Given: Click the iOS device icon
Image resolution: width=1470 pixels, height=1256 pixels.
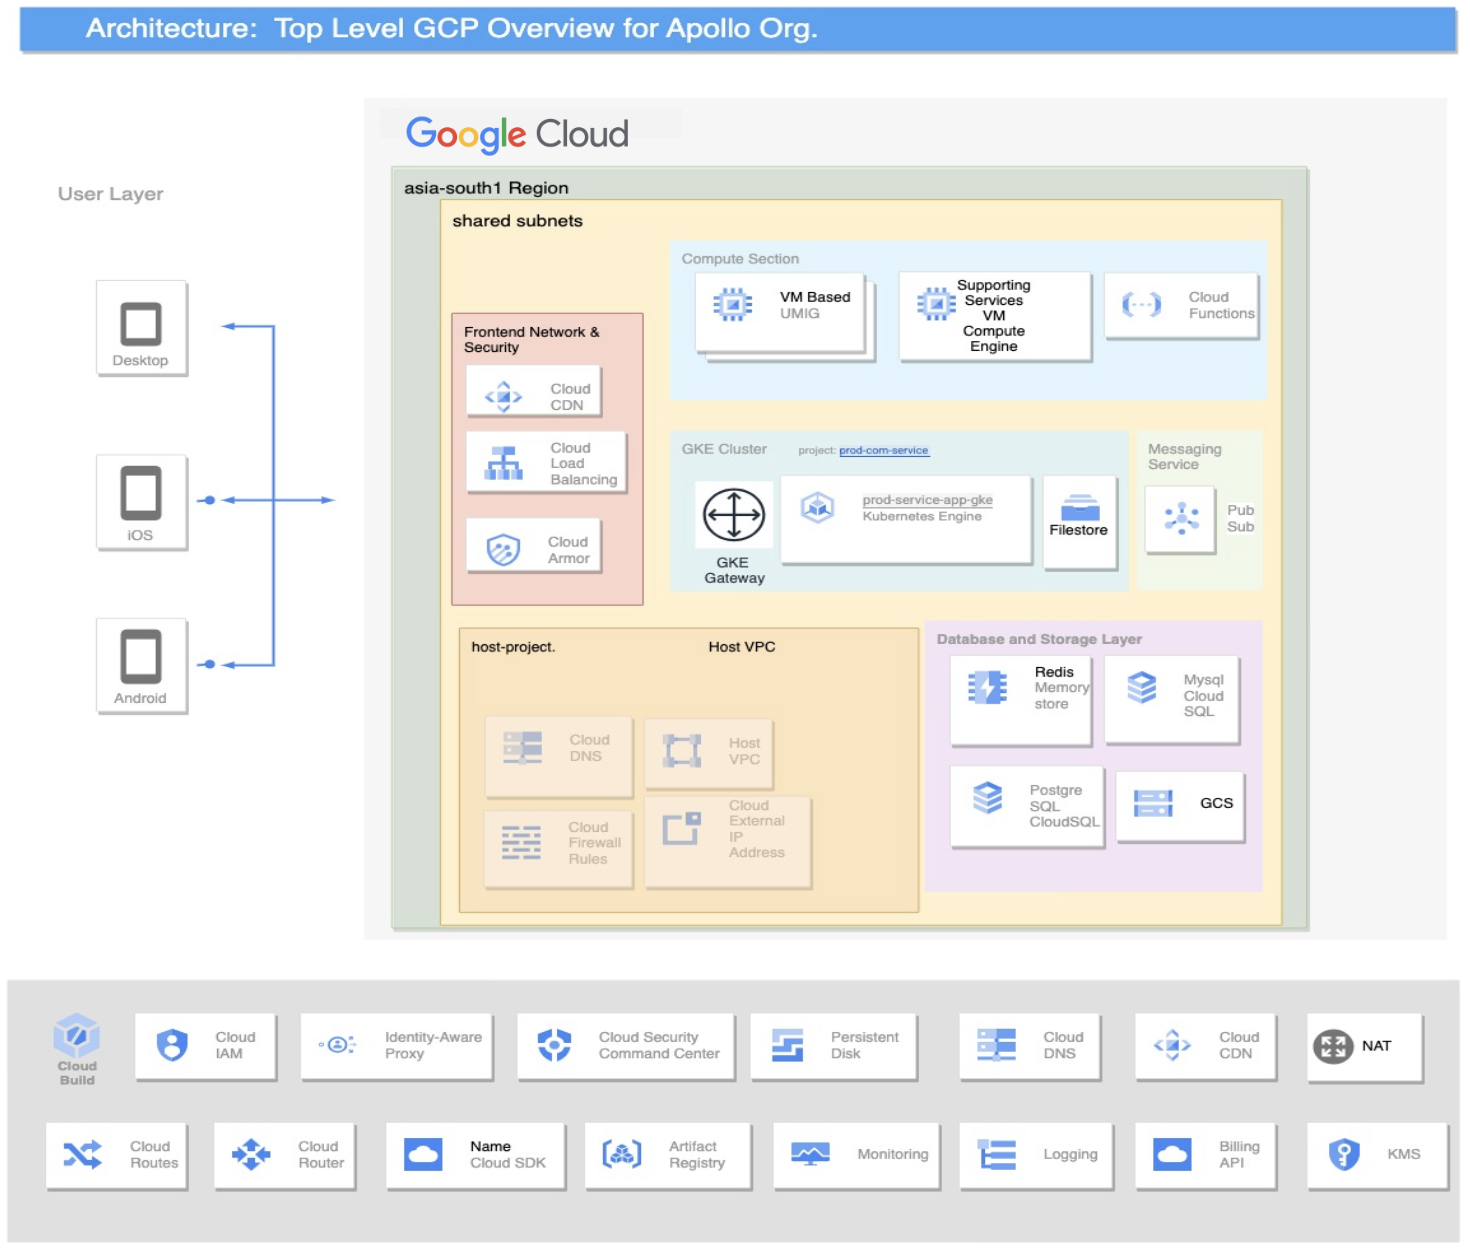Looking at the screenshot, I should click(x=141, y=493).
